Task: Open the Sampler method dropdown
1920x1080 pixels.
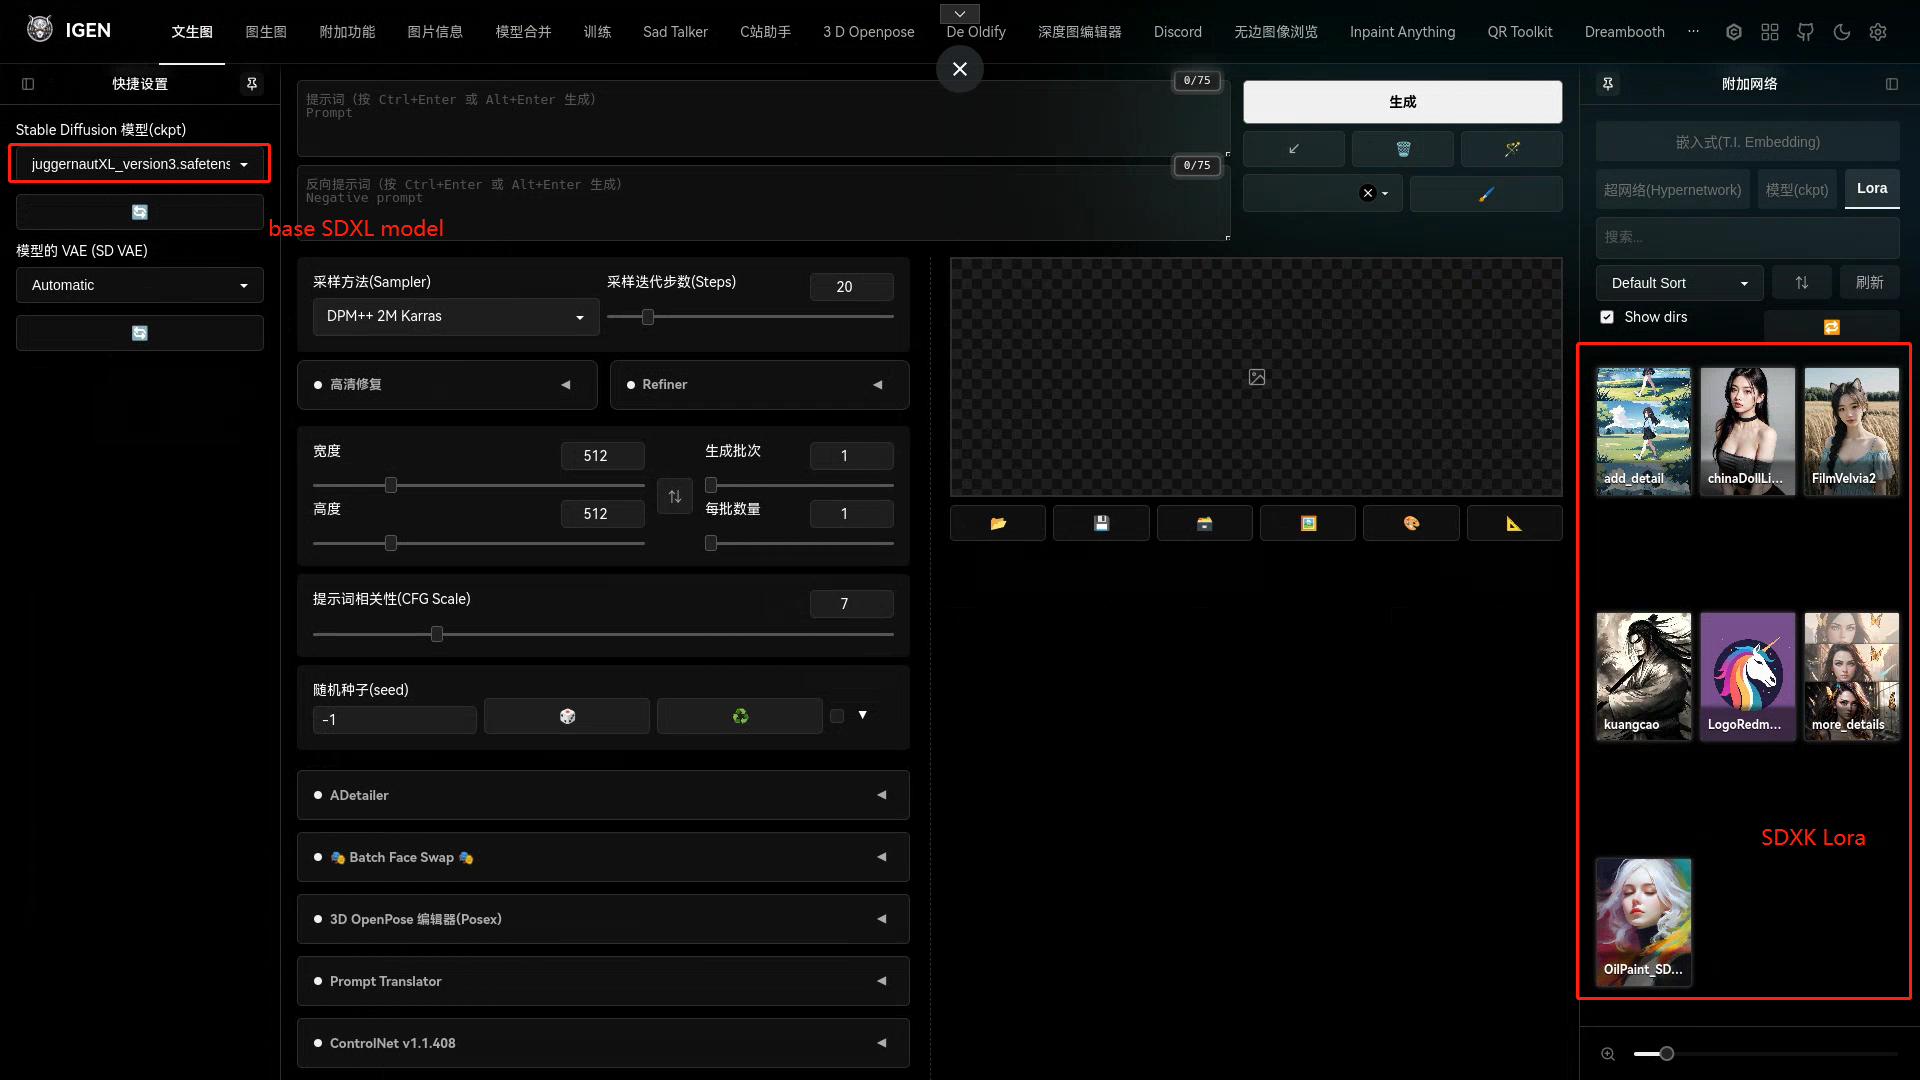Action: tap(456, 316)
